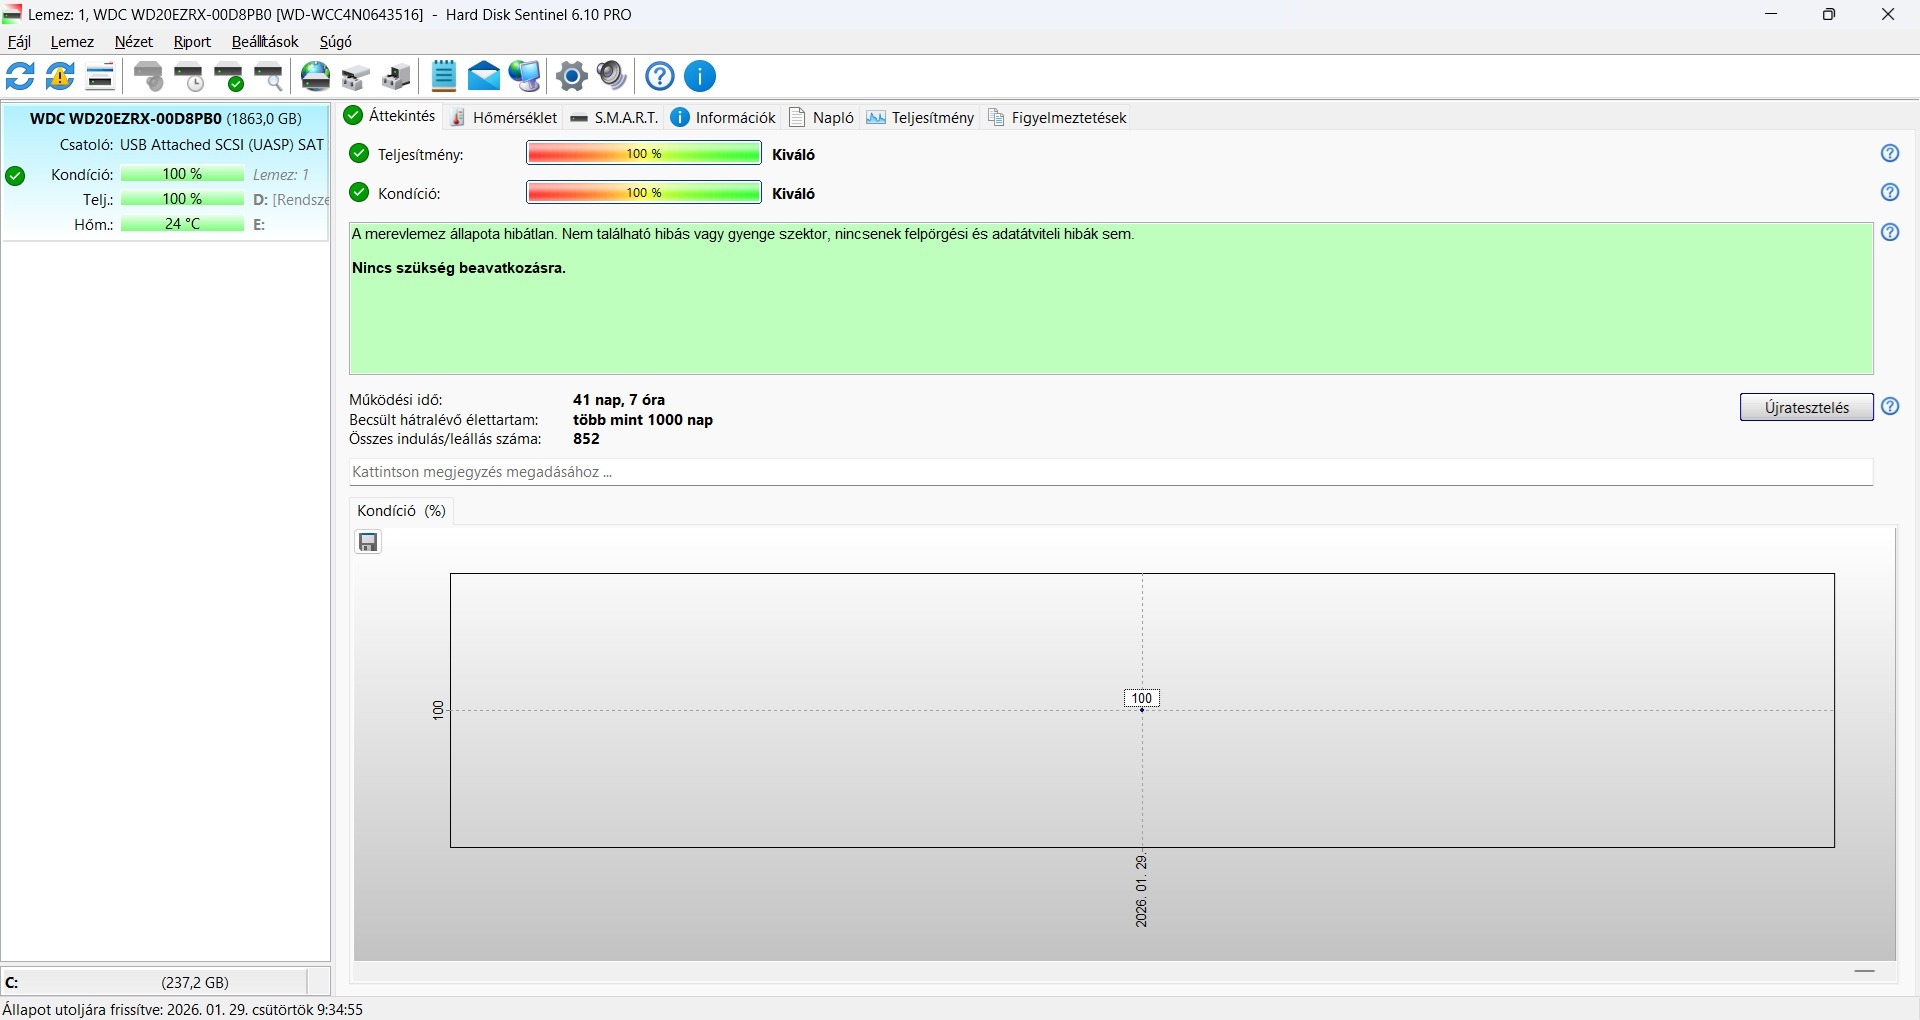
Task: Click the '41 nap, 7 óra' operating time value
Action: (619, 400)
